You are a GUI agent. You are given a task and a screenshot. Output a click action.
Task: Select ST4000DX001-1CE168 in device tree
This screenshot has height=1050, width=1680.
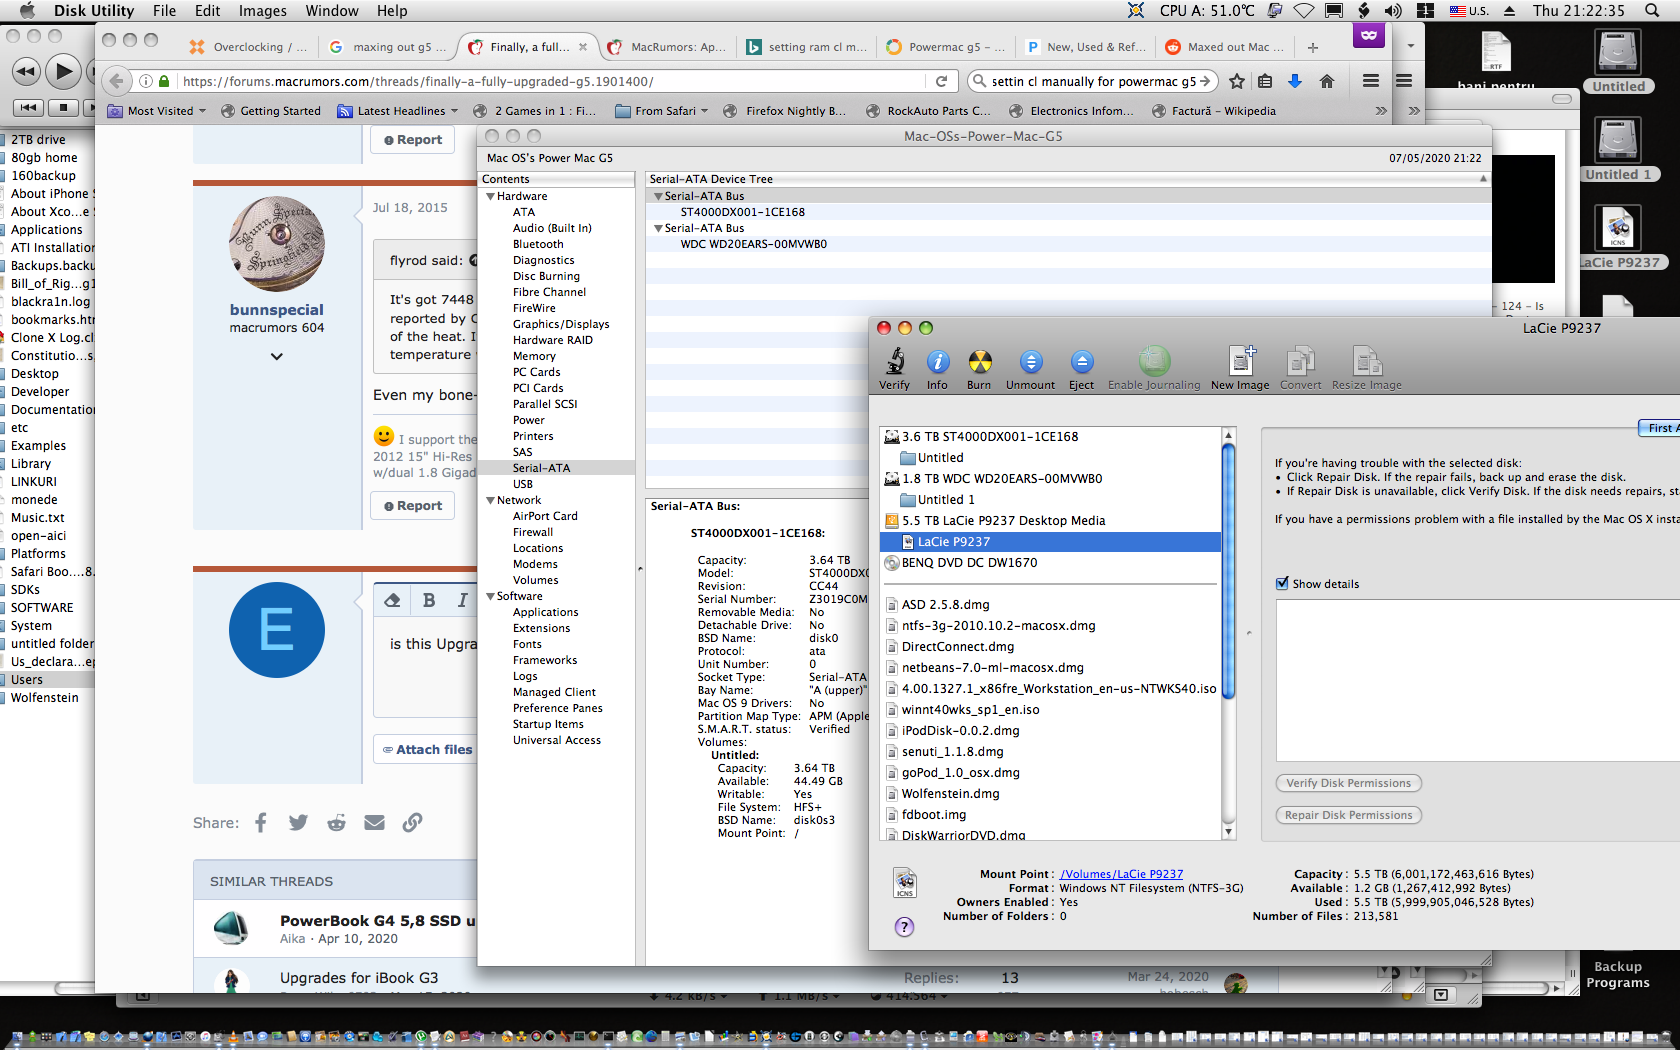743,213
